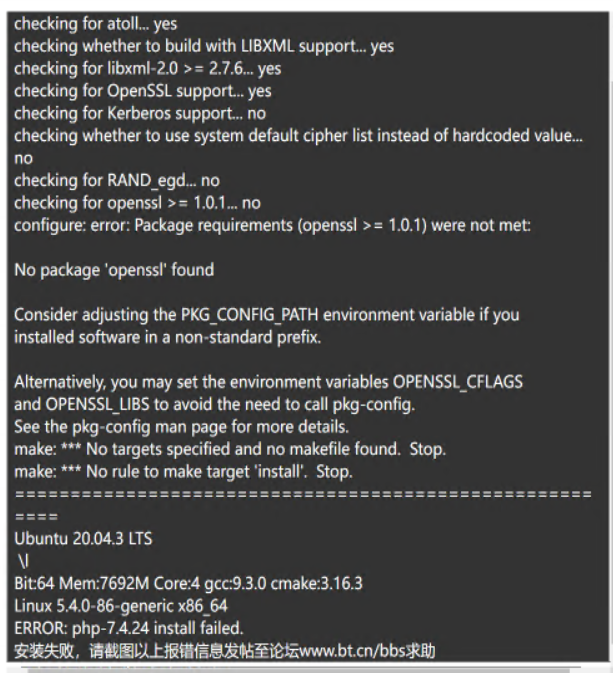Click the 'checking for Kerberos support' line

click(140, 113)
